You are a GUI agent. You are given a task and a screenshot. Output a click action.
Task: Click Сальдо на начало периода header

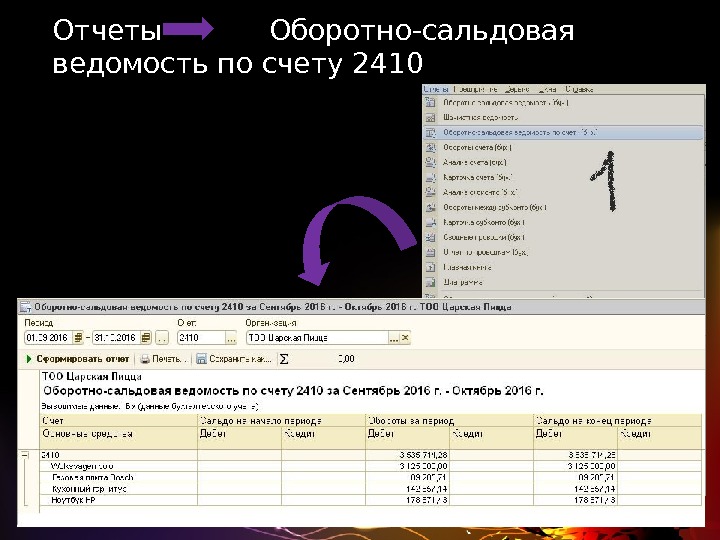click(x=281, y=421)
